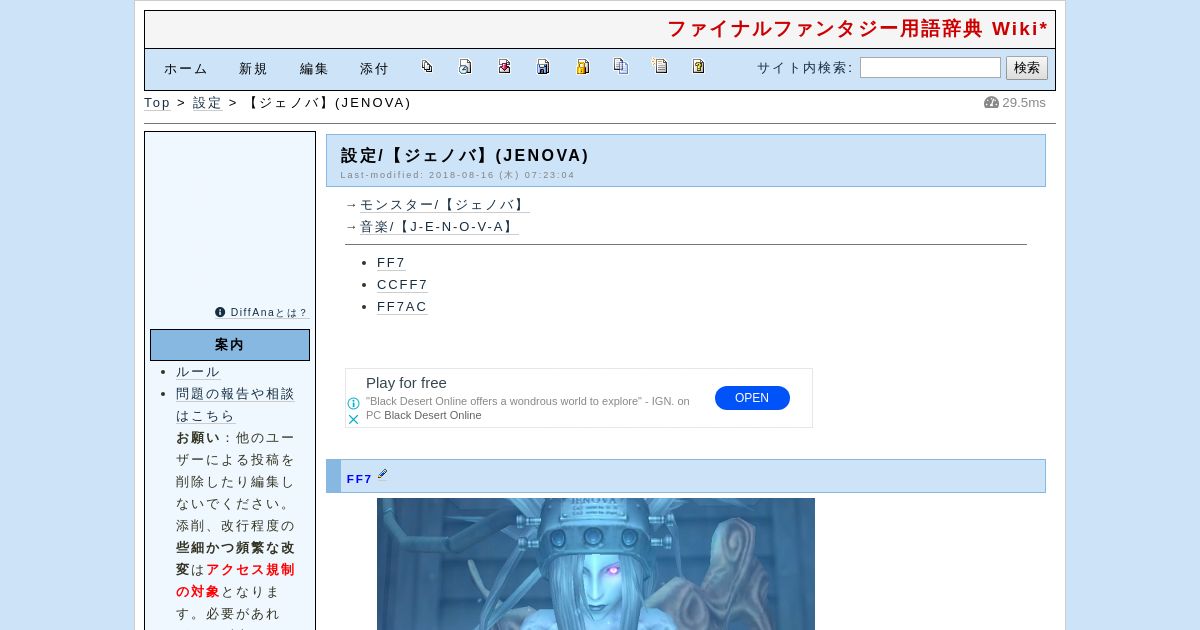Screen dimensions: 1200x630
Task: Open the 音楽/【J-E-N-O-V-A】 link
Action: (439, 227)
